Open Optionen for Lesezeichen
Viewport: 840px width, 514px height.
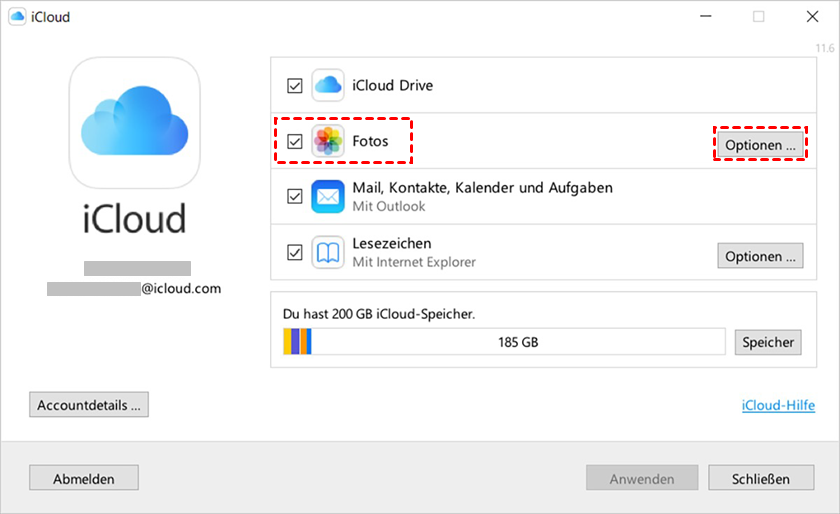coord(761,256)
